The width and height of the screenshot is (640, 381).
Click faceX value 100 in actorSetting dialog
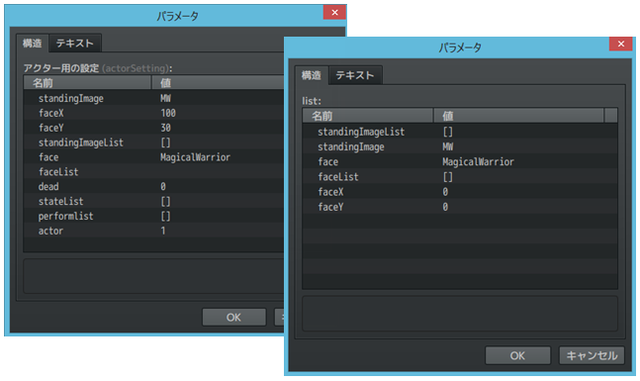(x=168, y=113)
